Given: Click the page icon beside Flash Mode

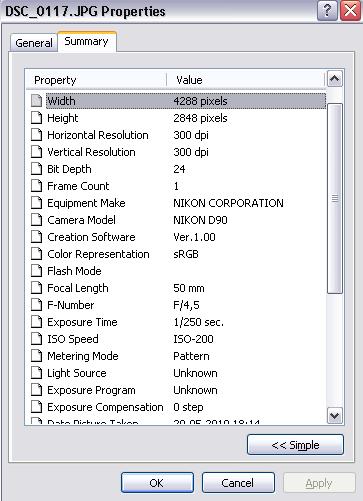Looking at the screenshot, I should tap(37, 271).
